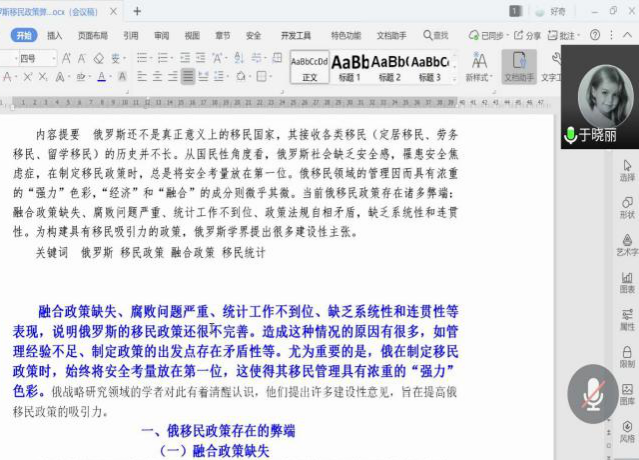Collapse the ribbon with the chevron

coord(627,35)
